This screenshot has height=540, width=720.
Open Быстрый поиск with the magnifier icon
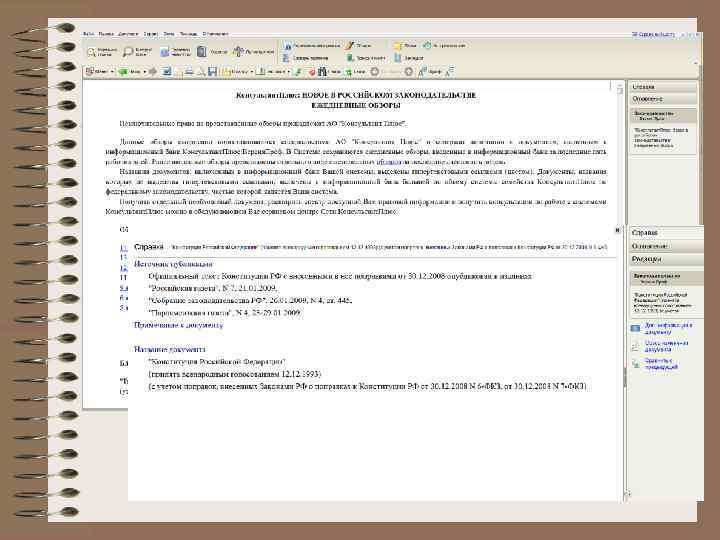click(137, 52)
